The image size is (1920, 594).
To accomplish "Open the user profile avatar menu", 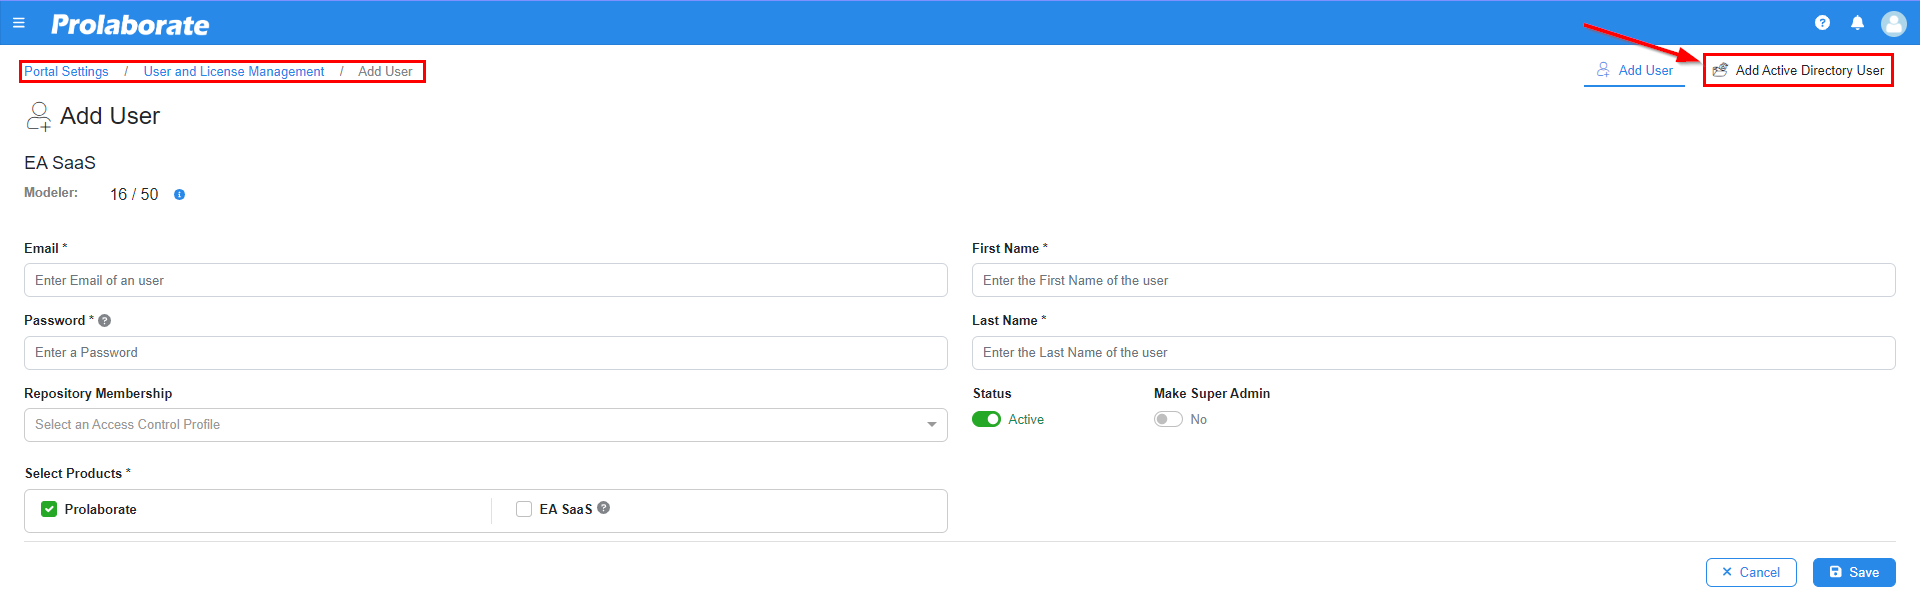I will 1893,23.
